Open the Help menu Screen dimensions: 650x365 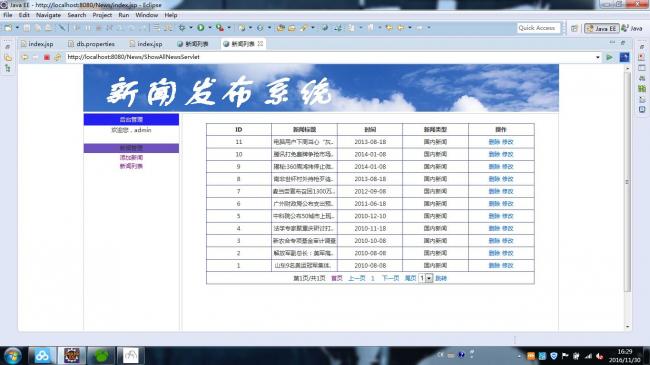point(171,15)
